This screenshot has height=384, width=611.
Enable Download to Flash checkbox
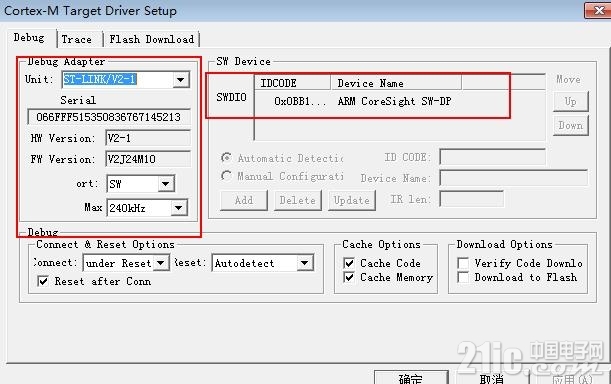[463, 277]
